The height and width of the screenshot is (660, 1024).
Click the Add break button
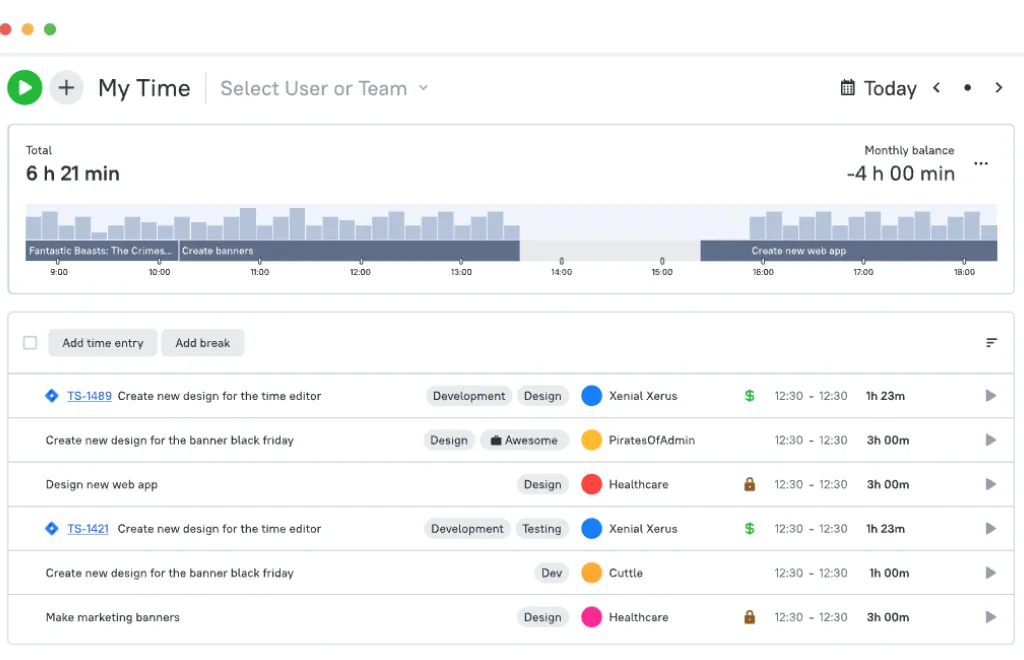pyautogui.click(x=203, y=343)
